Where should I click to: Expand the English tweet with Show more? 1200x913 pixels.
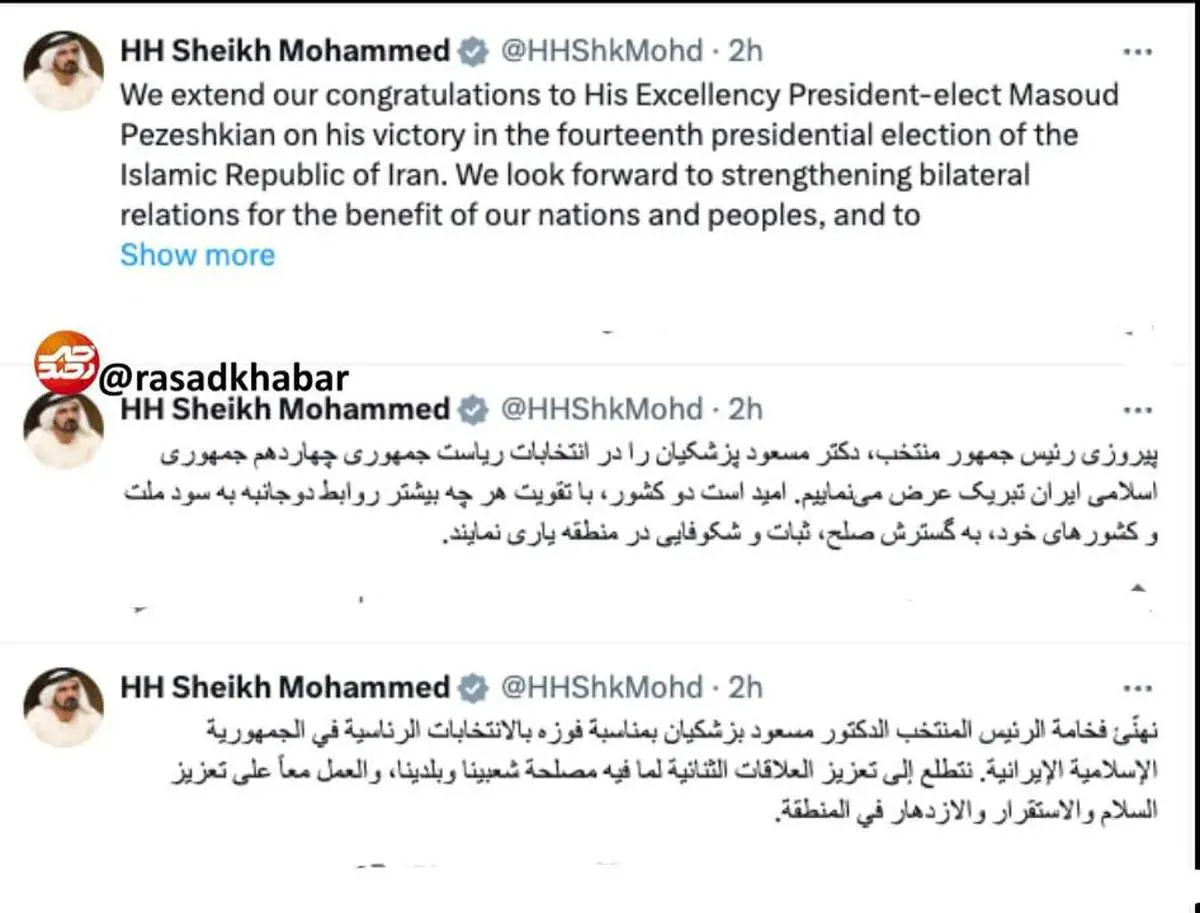[197, 255]
